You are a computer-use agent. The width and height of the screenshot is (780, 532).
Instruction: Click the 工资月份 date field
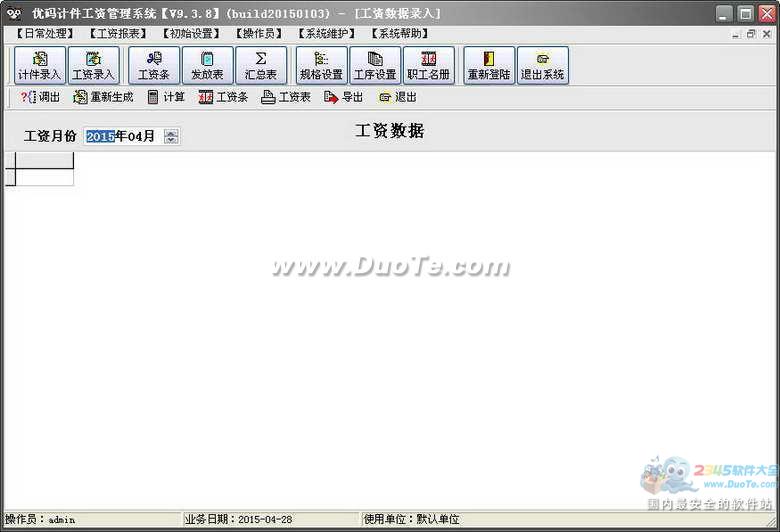coord(122,136)
